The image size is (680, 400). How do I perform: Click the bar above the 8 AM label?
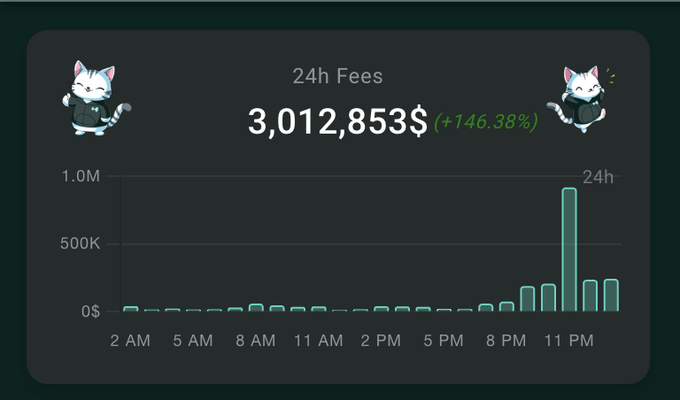coord(256,308)
